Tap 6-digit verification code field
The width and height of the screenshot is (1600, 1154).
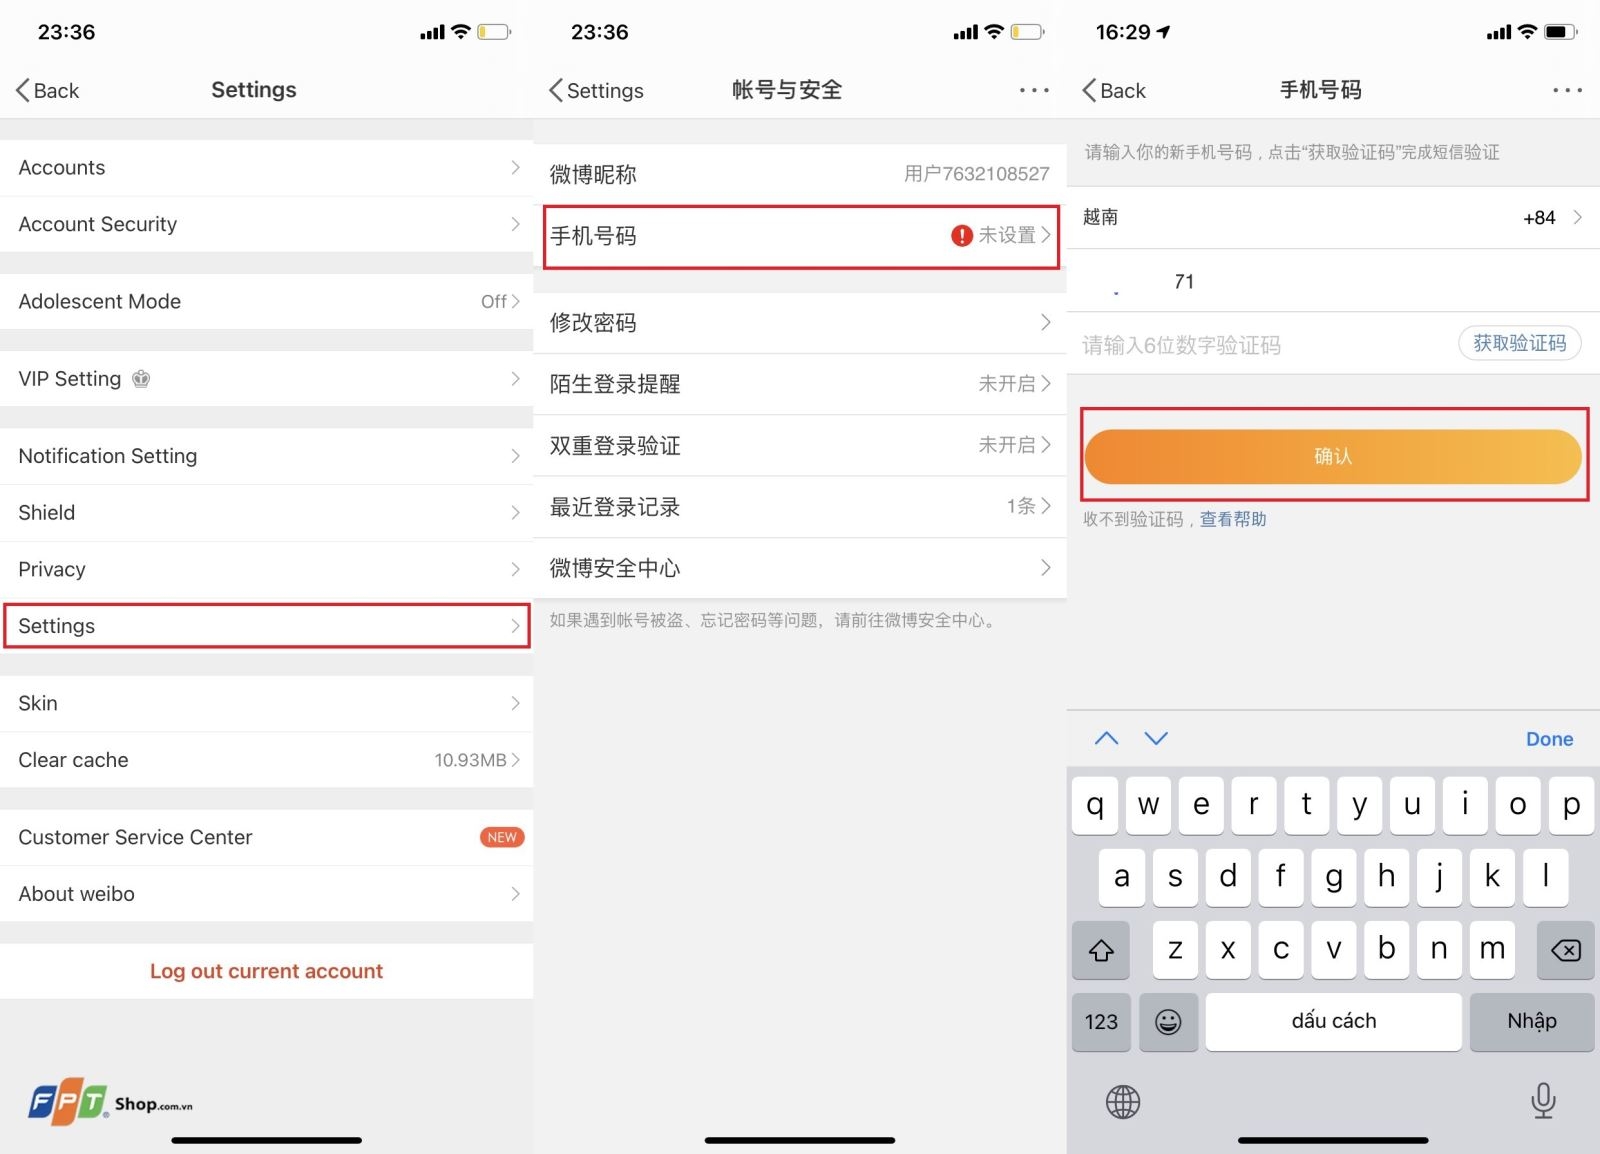click(1260, 345)
